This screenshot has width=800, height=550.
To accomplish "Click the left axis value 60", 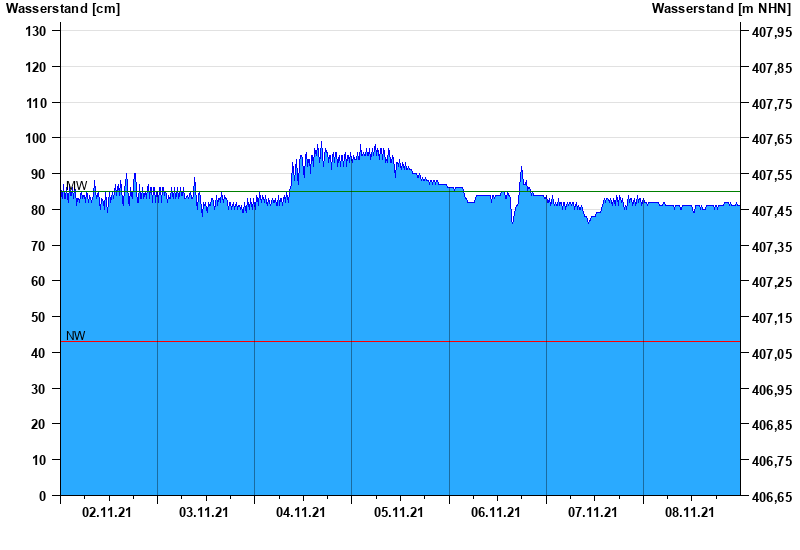I will (x=39, y=281).
